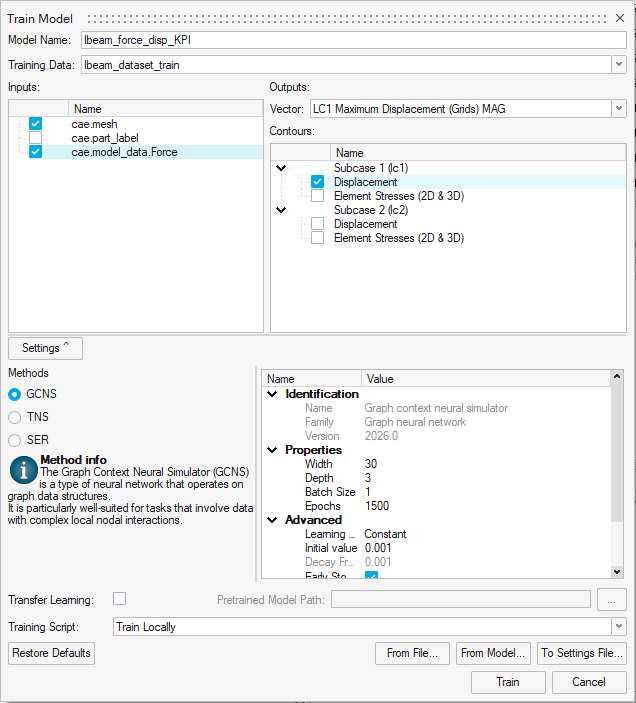Click the To Settings File... button
Screen dimensions: 636x703
click(x=582, y=653)
